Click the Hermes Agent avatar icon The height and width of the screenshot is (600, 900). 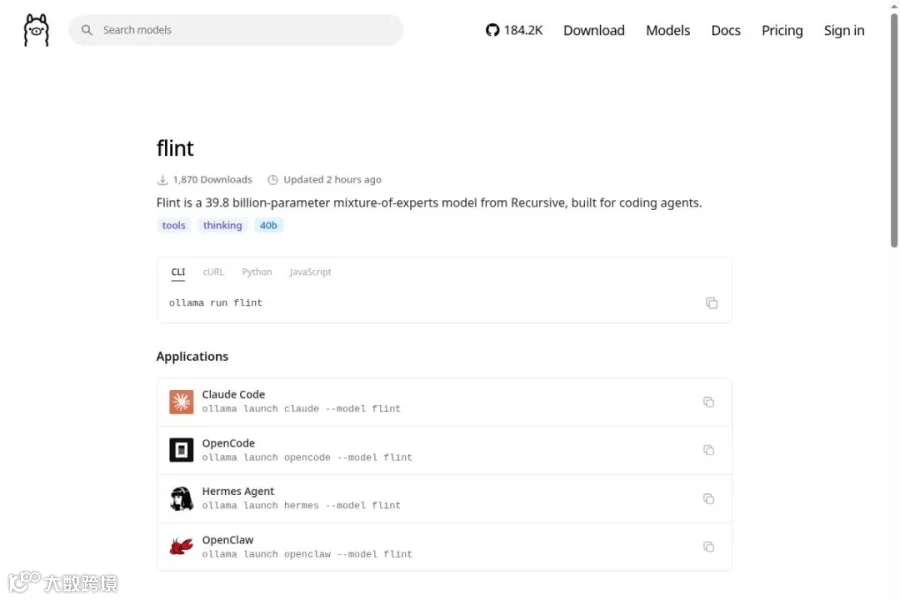point(181,498)
